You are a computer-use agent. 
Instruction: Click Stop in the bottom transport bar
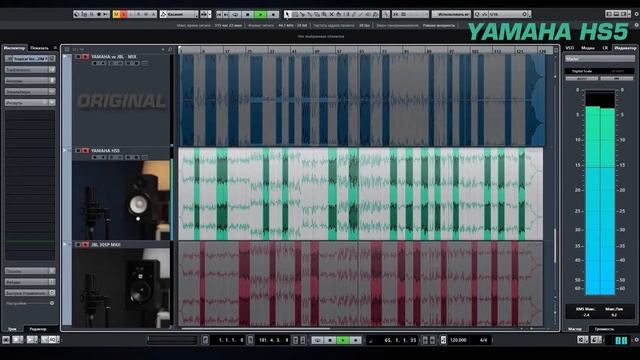tap(330, 340)
